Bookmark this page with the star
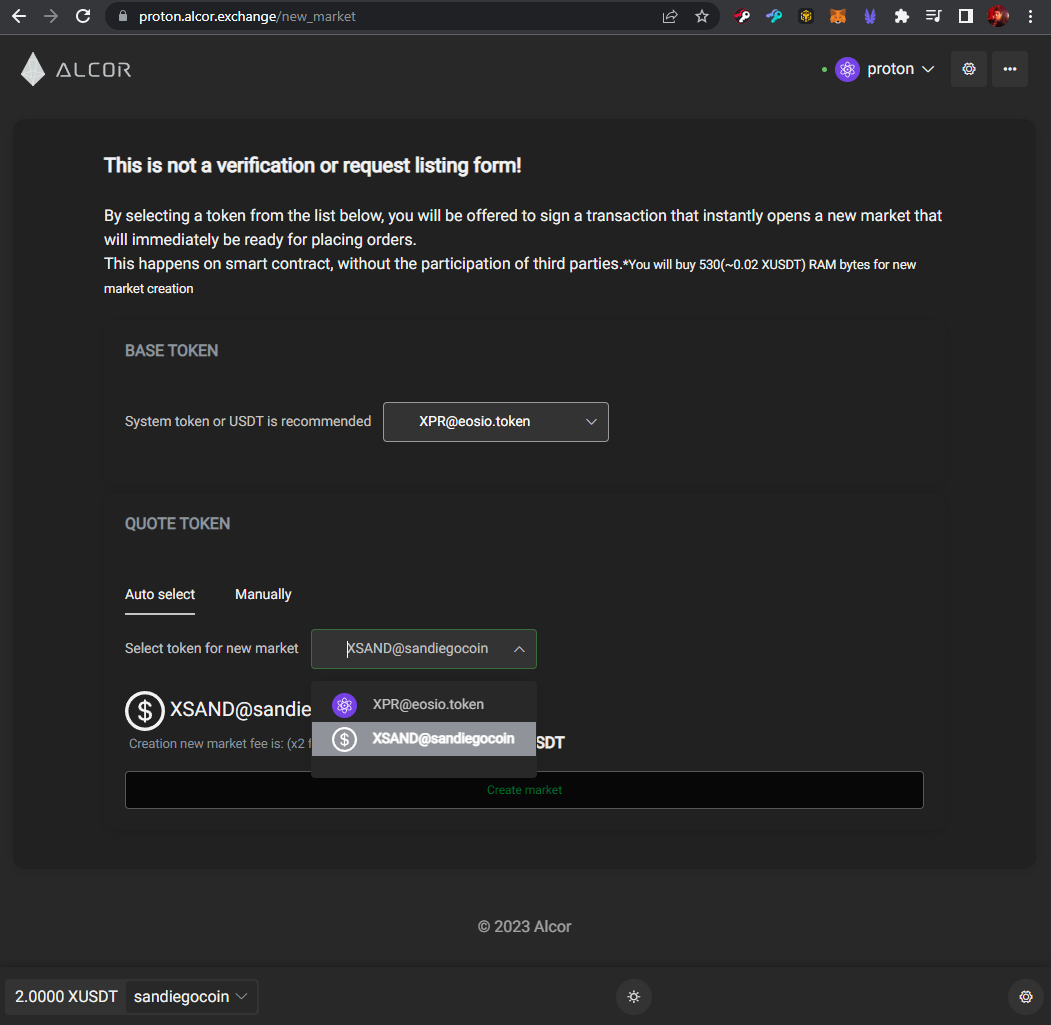 pyautogui.click(x=702, y=16)
